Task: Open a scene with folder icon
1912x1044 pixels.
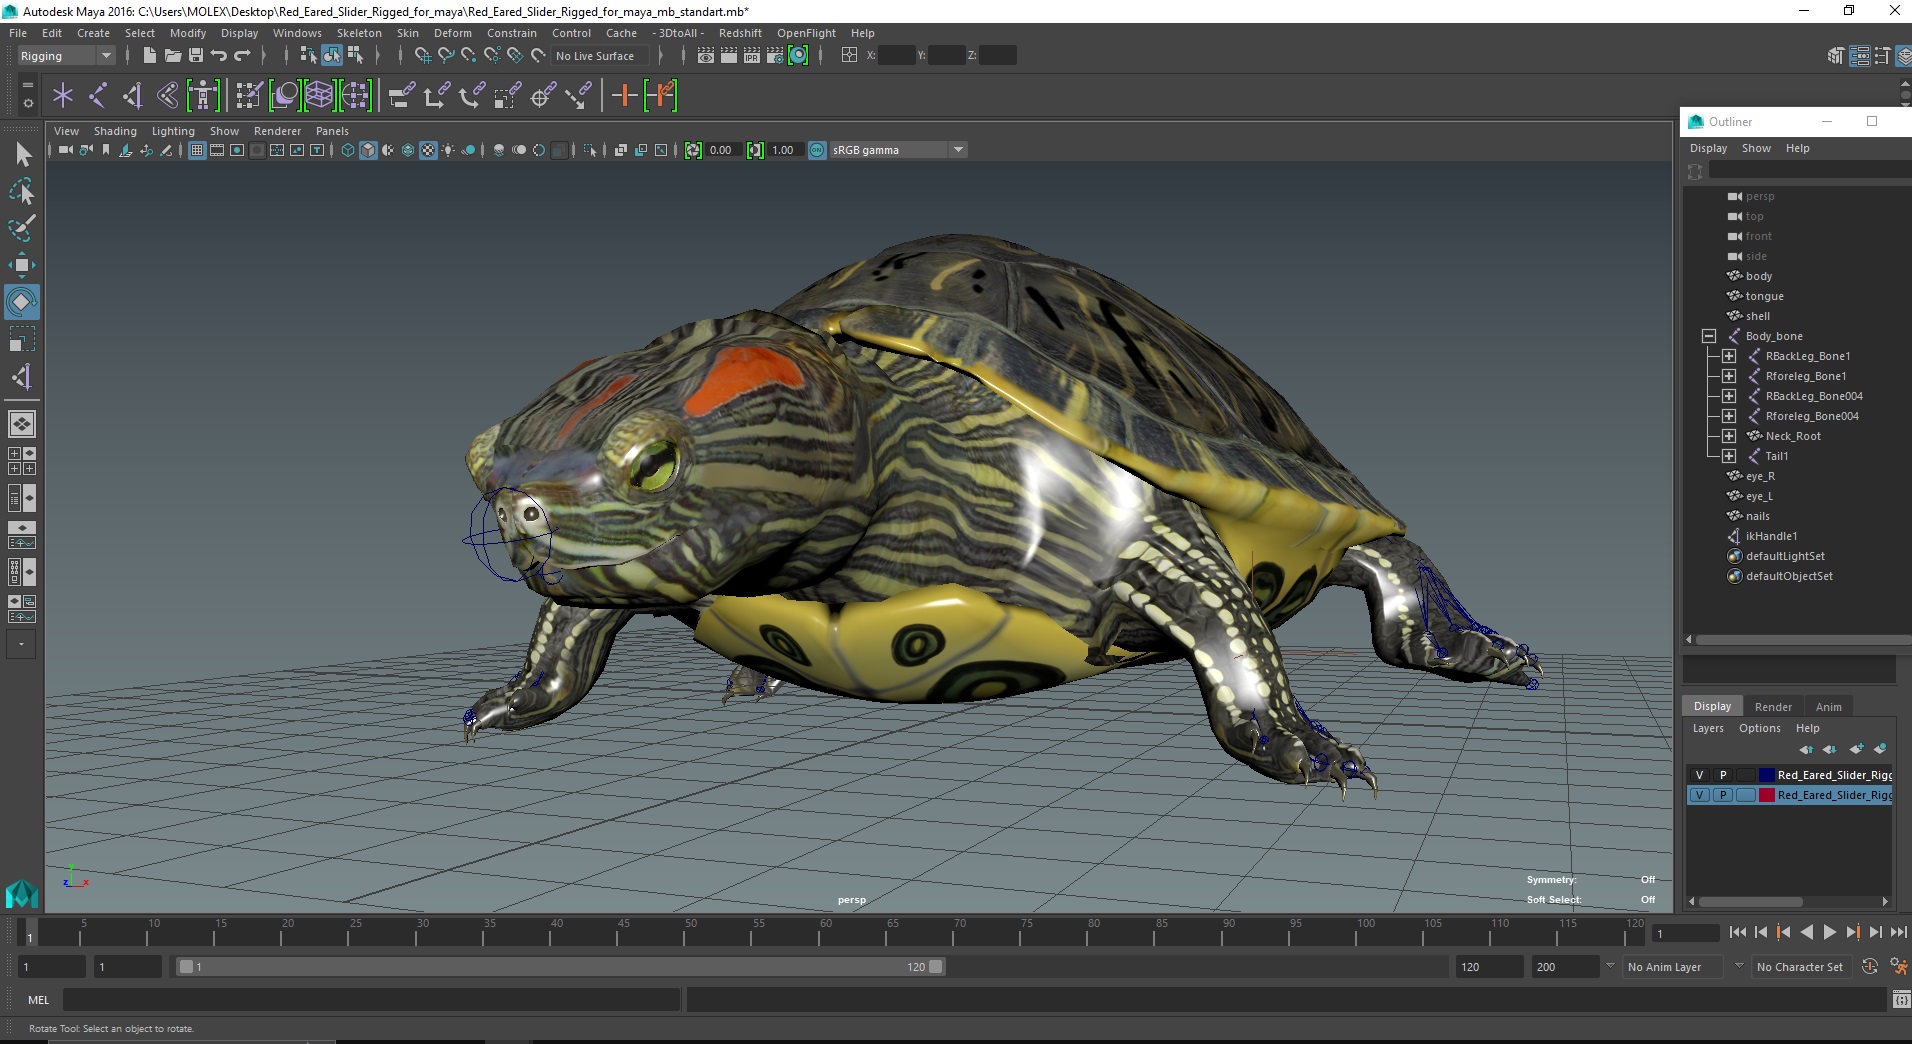Action: 173,56
